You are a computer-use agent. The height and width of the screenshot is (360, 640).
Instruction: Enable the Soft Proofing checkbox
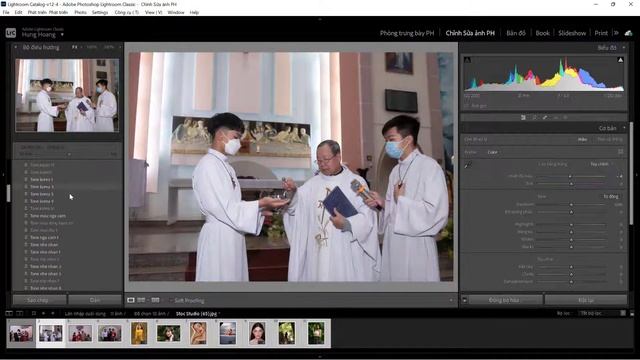point(171,300)
